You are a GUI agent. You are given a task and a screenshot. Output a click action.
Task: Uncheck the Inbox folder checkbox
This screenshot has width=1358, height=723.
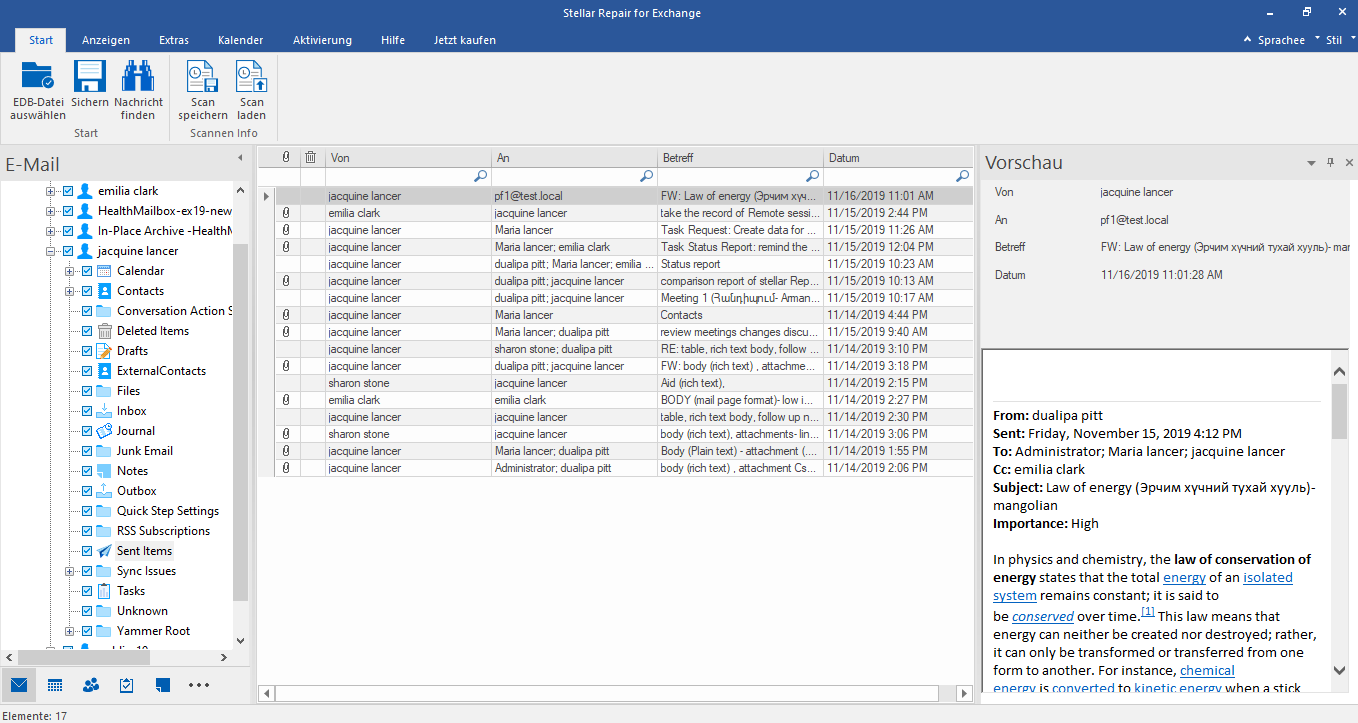pos(87,411)
